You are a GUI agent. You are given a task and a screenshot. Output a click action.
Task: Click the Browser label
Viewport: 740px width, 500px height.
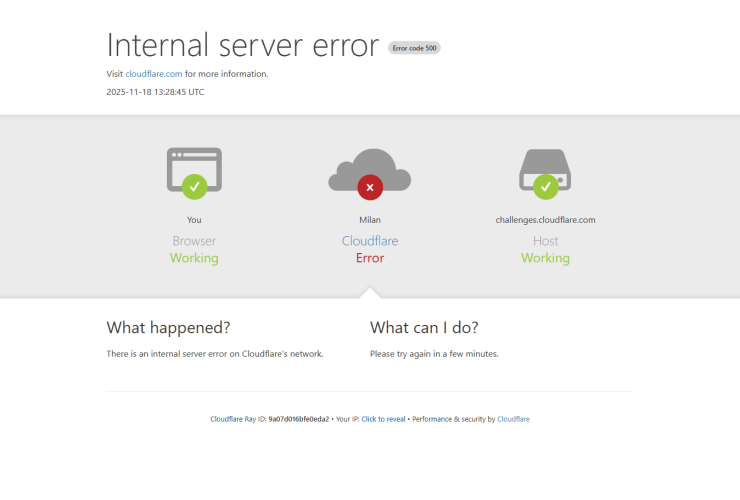194,241
